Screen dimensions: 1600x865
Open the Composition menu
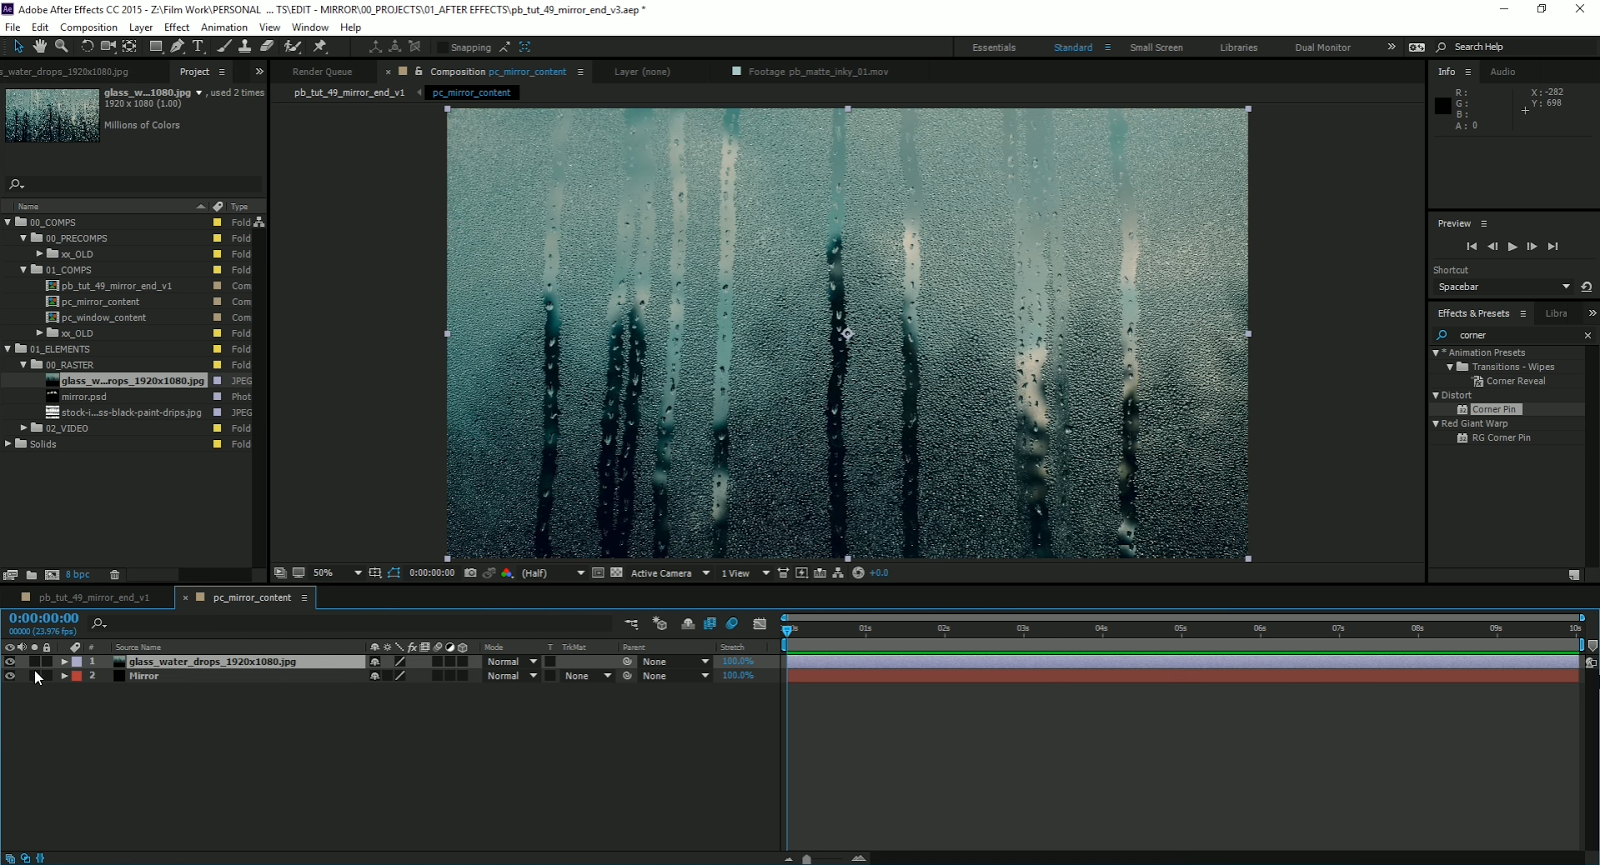88,27
